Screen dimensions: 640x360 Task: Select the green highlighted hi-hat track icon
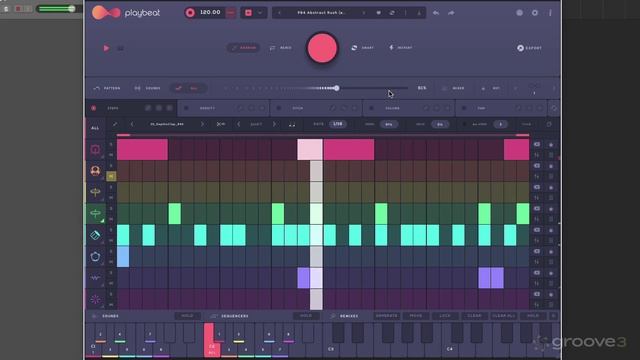click(95, 213)
